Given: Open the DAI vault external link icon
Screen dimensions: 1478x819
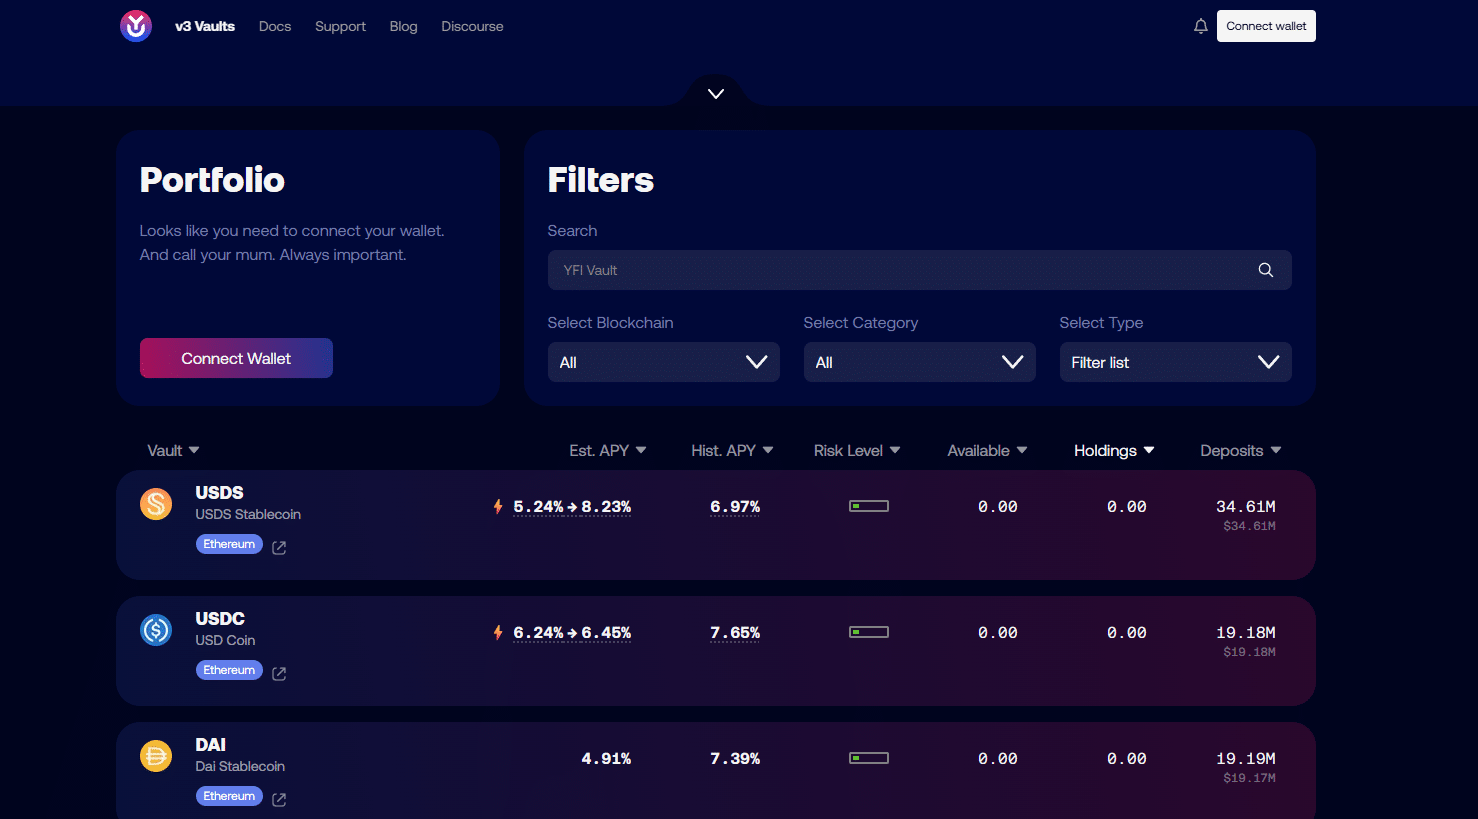Looking at the screenshot, I should (x=279, y=800).
